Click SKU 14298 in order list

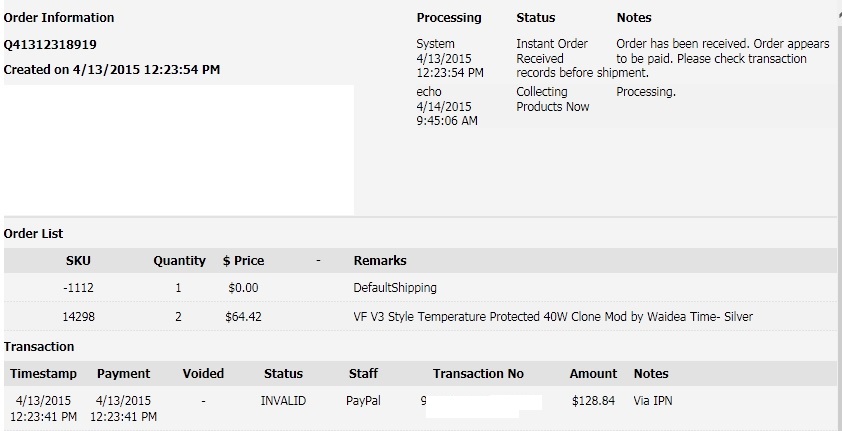[78, 317]
